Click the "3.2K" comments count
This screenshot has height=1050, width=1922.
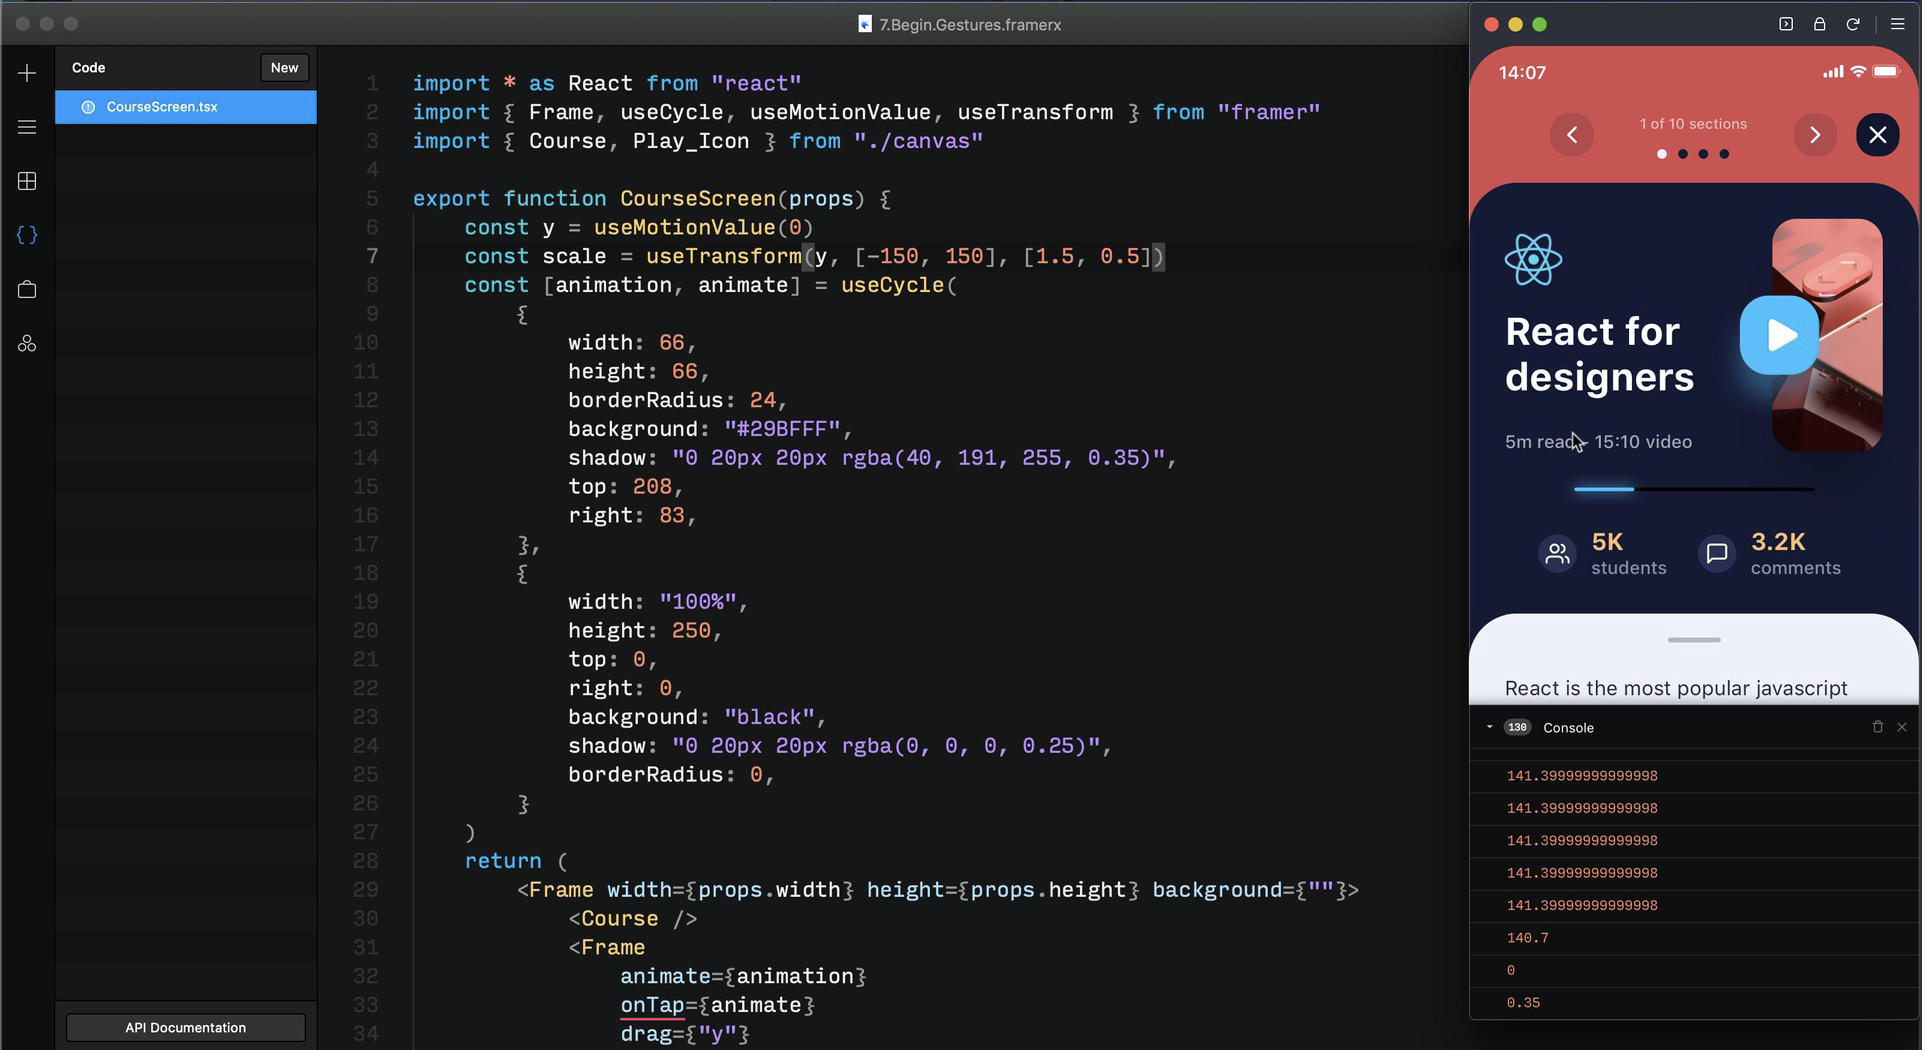coord(1778,542)
